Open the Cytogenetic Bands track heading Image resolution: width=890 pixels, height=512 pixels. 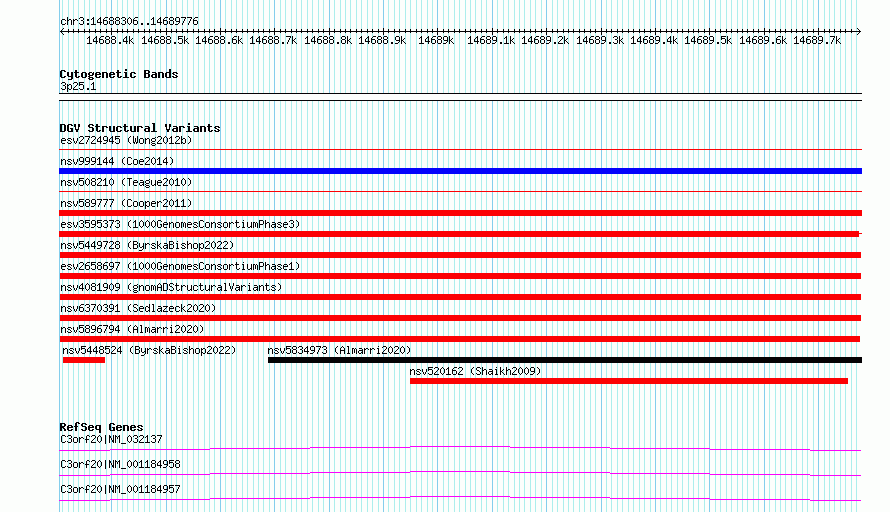click(x=119, y=74)
